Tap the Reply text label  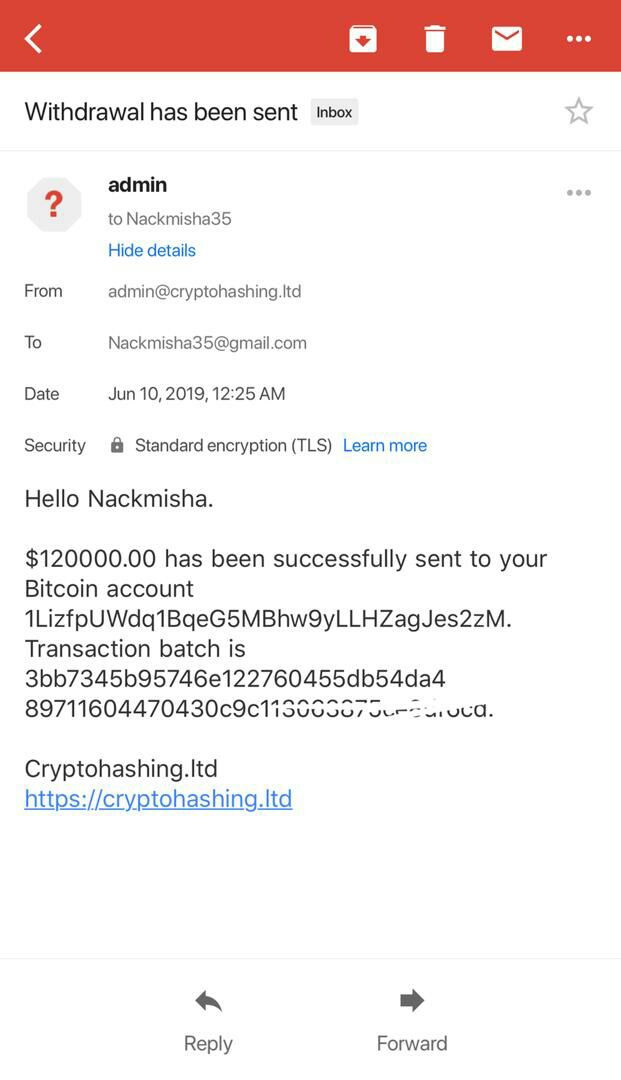tap(208, 1043)
